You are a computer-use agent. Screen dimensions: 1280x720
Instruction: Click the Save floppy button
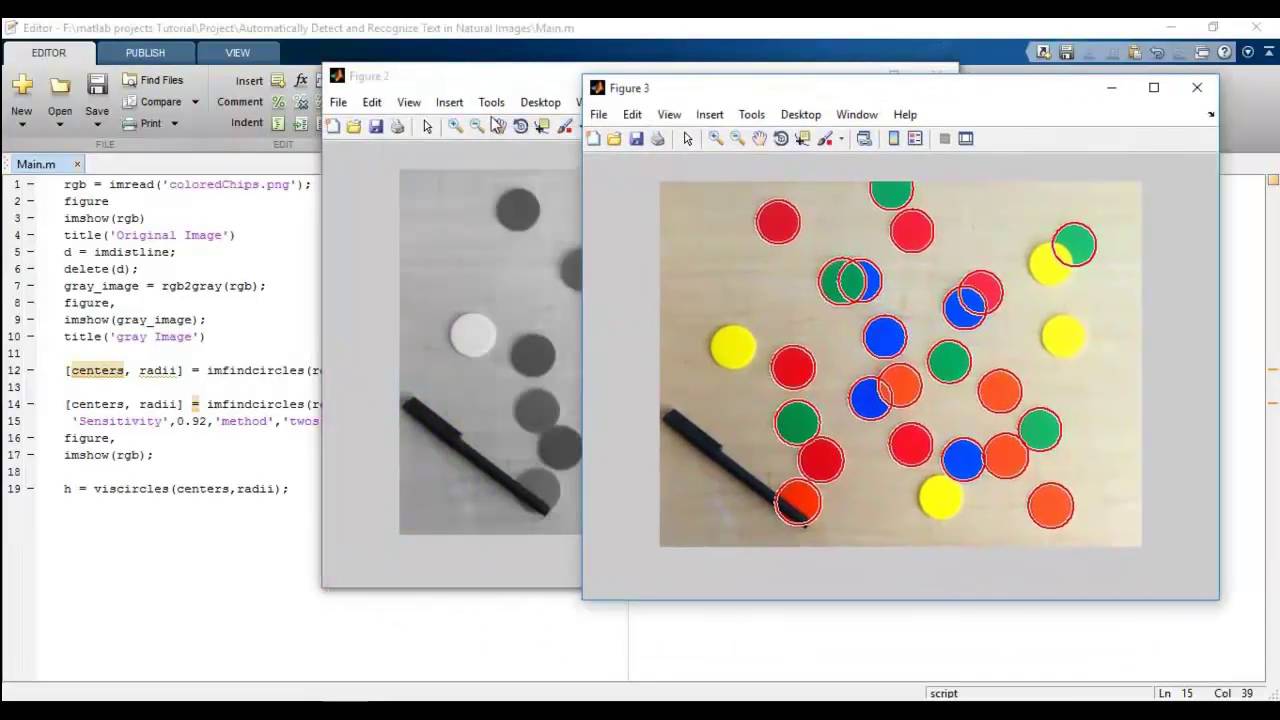click(97, 85)
